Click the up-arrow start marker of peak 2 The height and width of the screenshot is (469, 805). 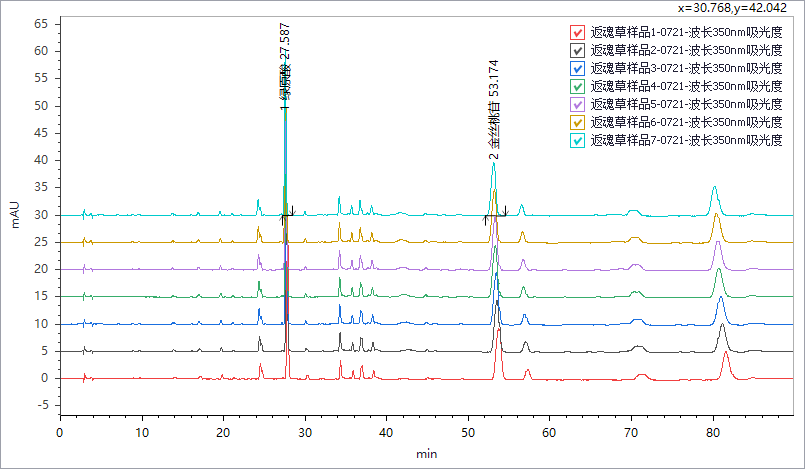pos(485,218)
